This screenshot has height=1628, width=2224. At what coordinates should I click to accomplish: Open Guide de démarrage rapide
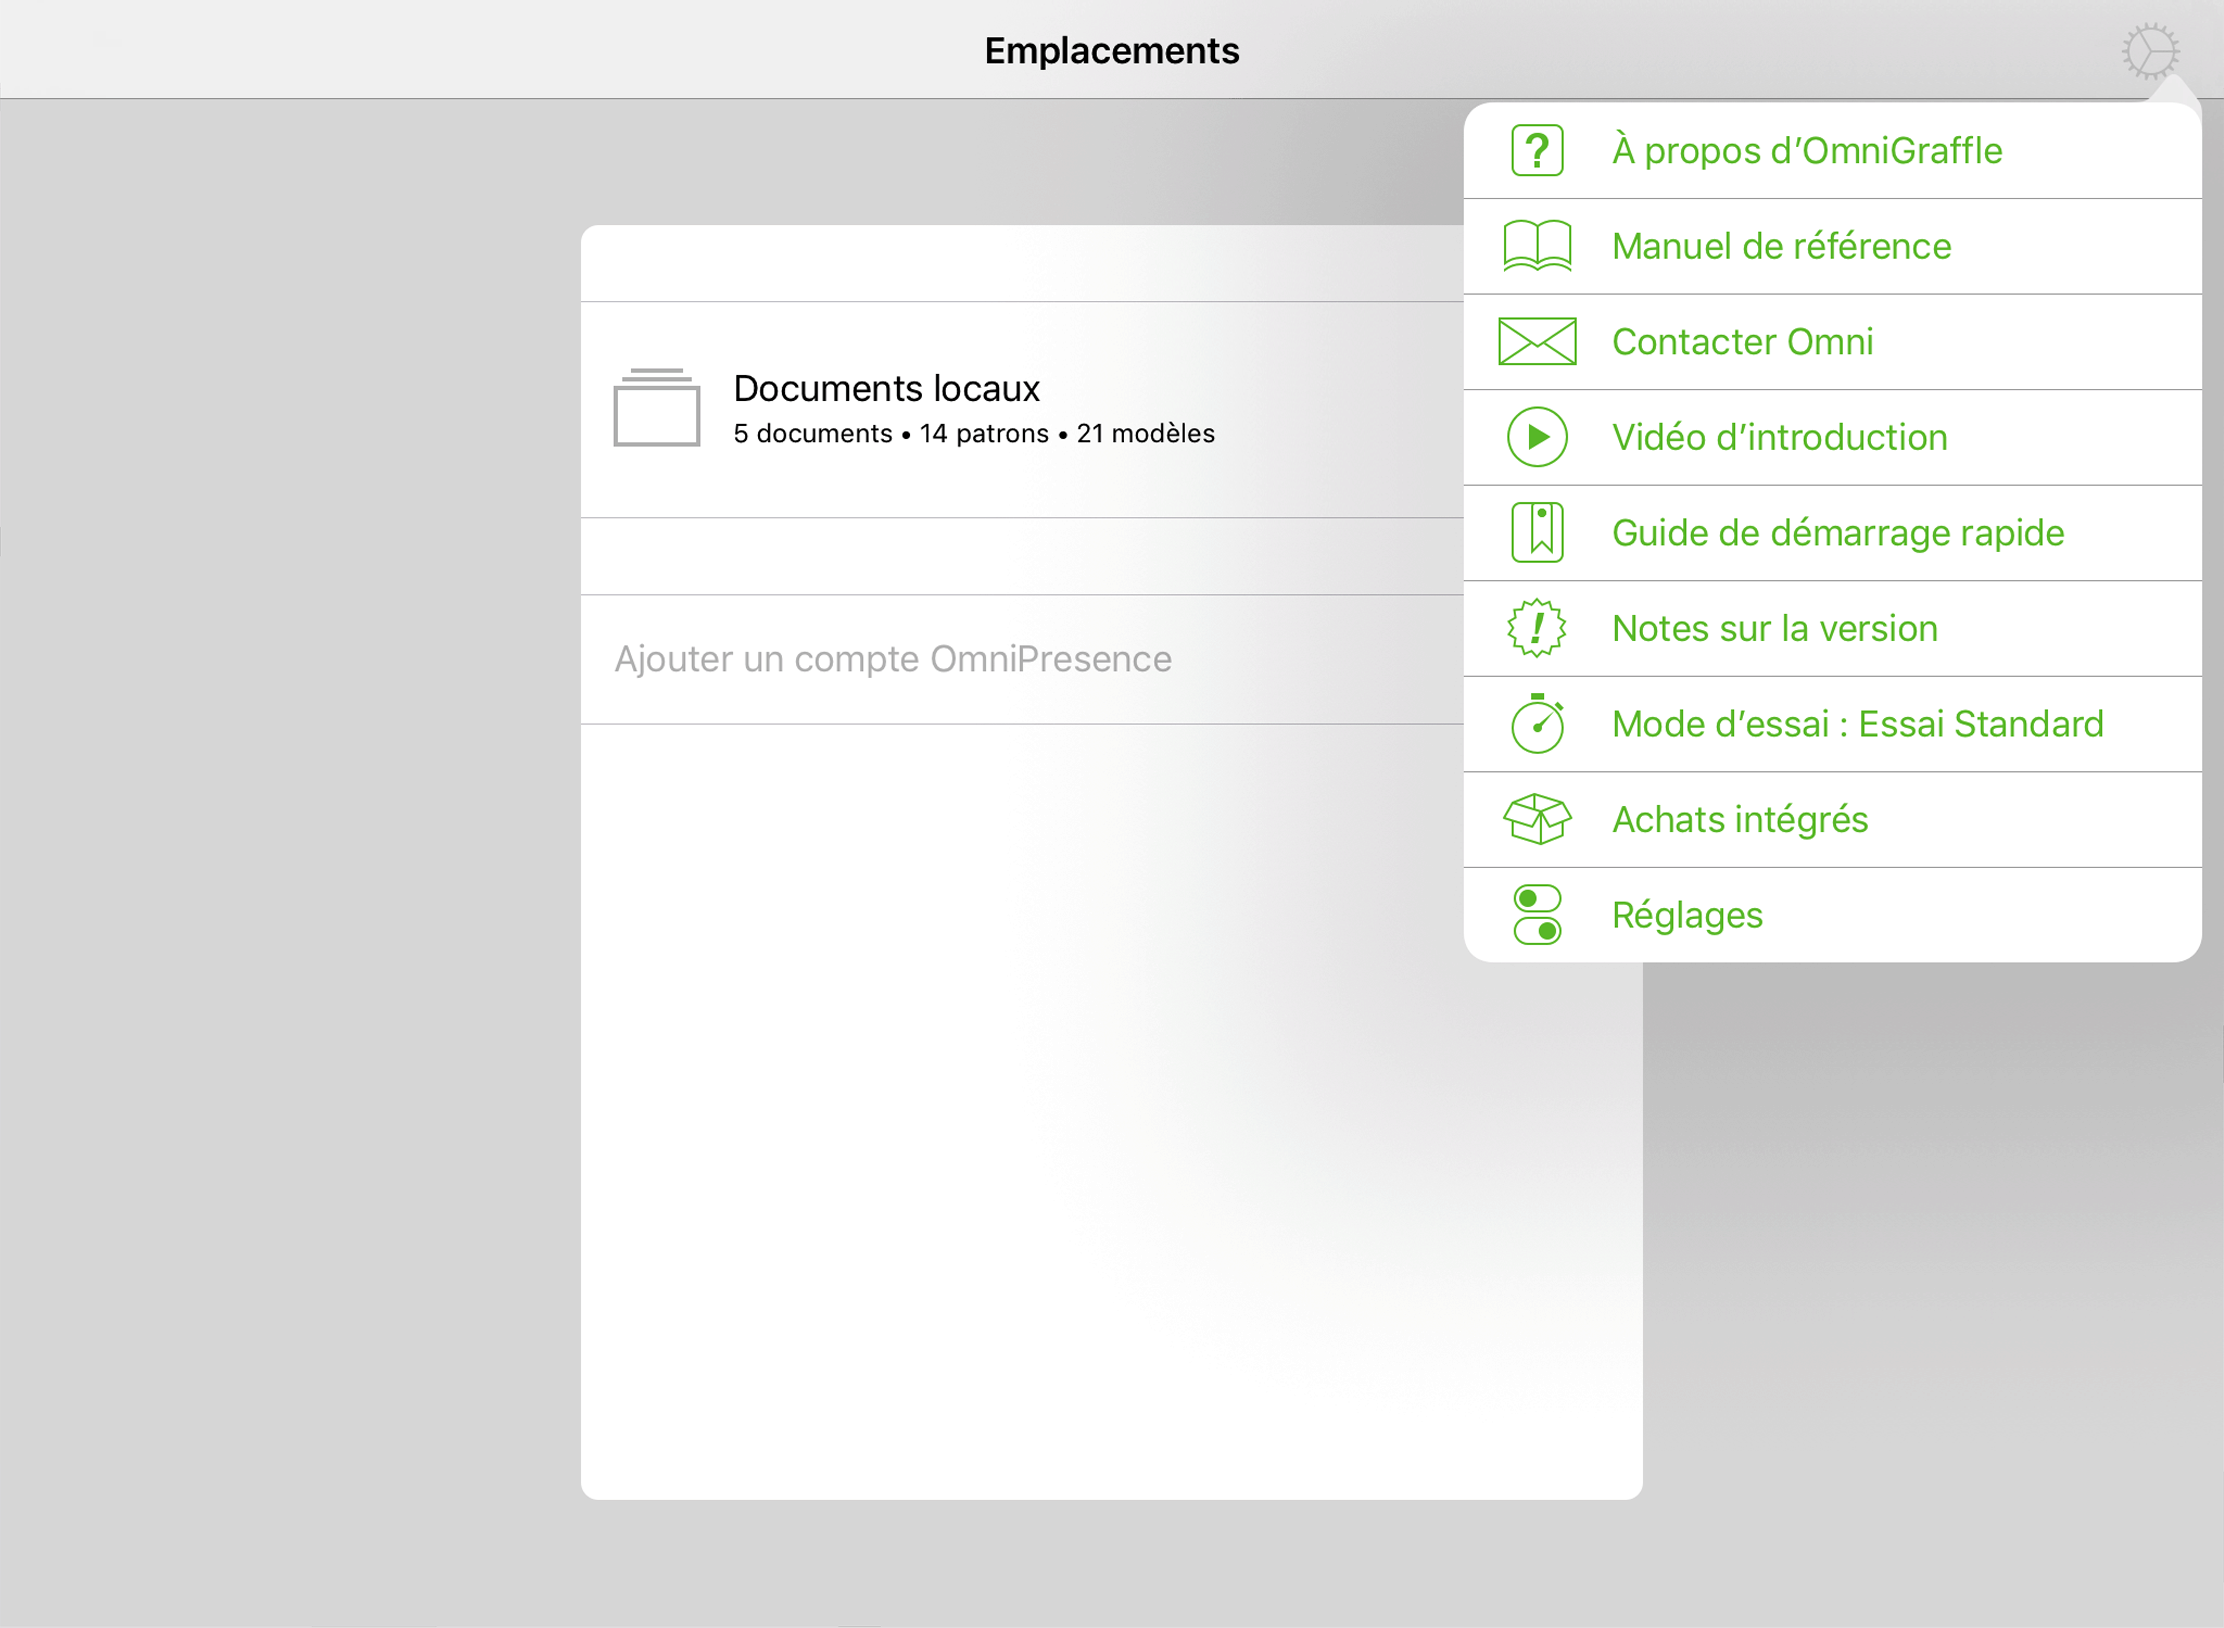(1832, 533)
